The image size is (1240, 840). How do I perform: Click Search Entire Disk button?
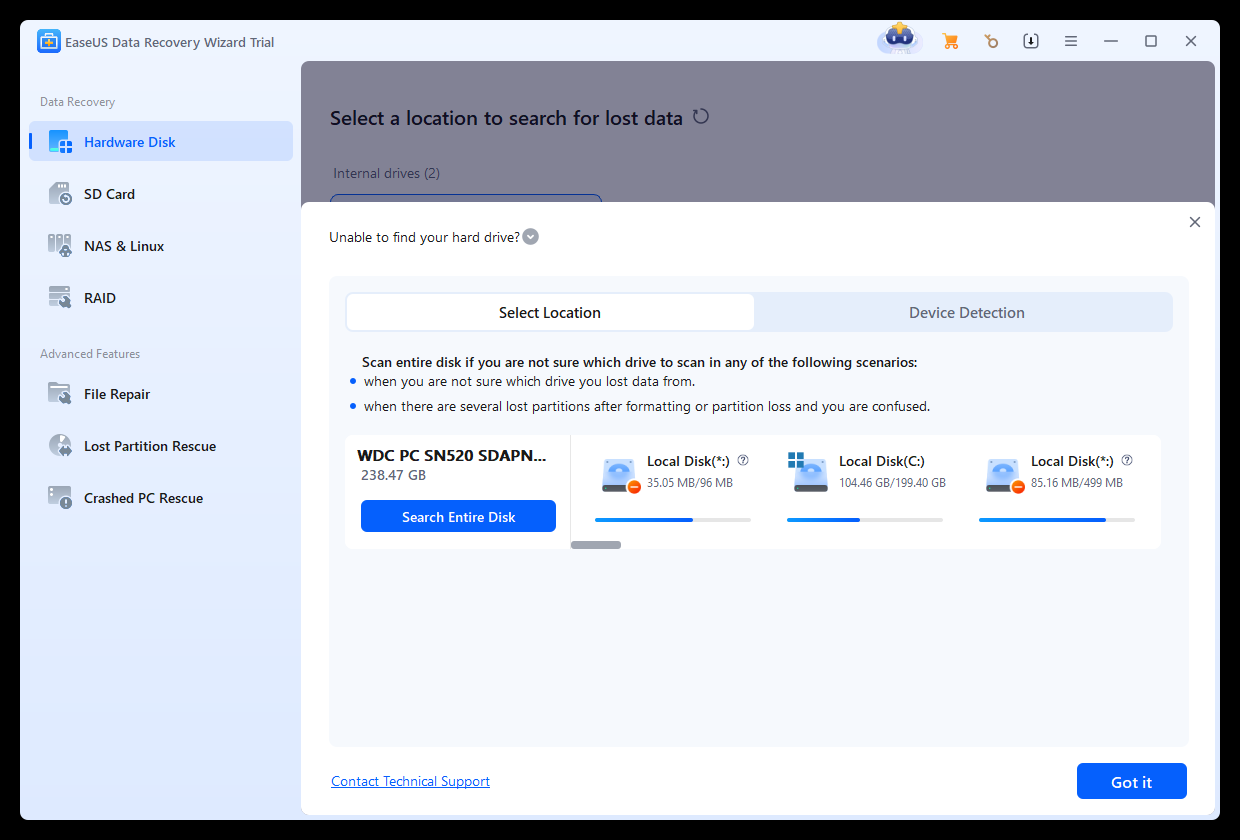pos(458,516)
